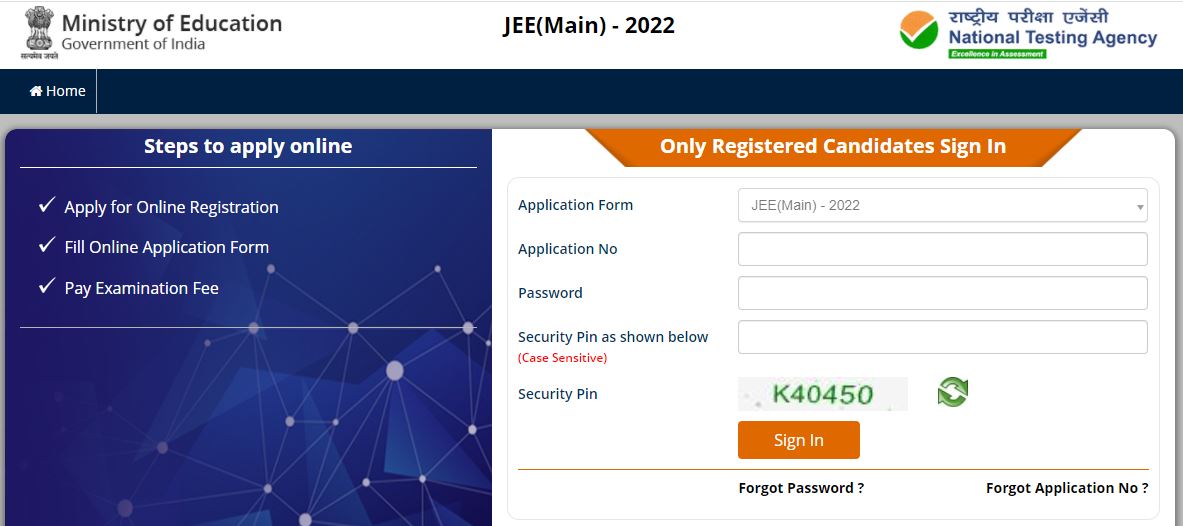Click the JEE(Main) - 2022 page heading
This screenshot has width=1183, height=526.
pos(589,26)
